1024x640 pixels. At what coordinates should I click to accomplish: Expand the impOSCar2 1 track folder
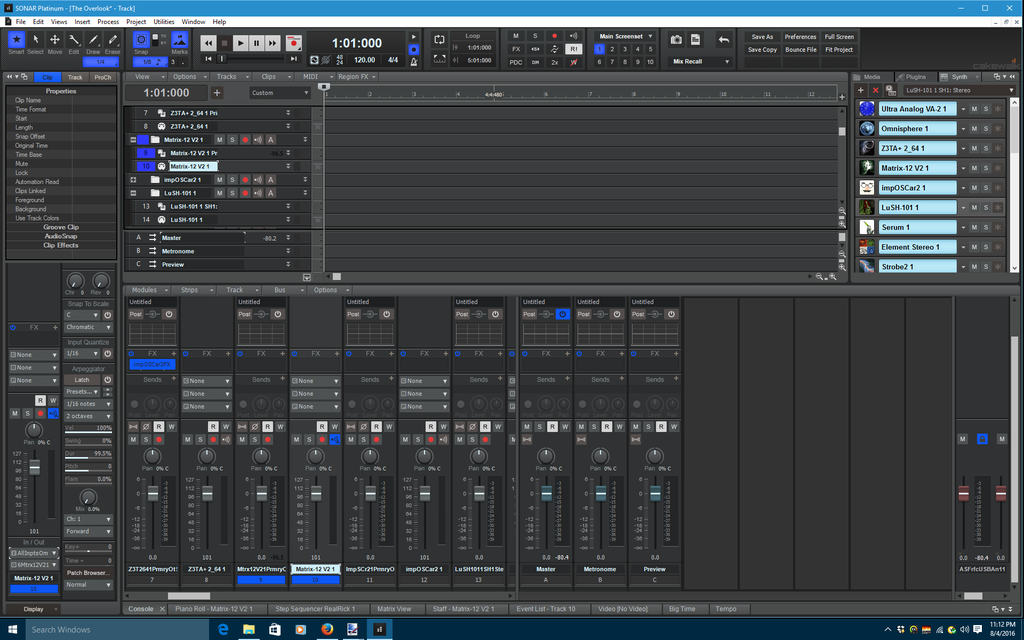tap(133, 180)
